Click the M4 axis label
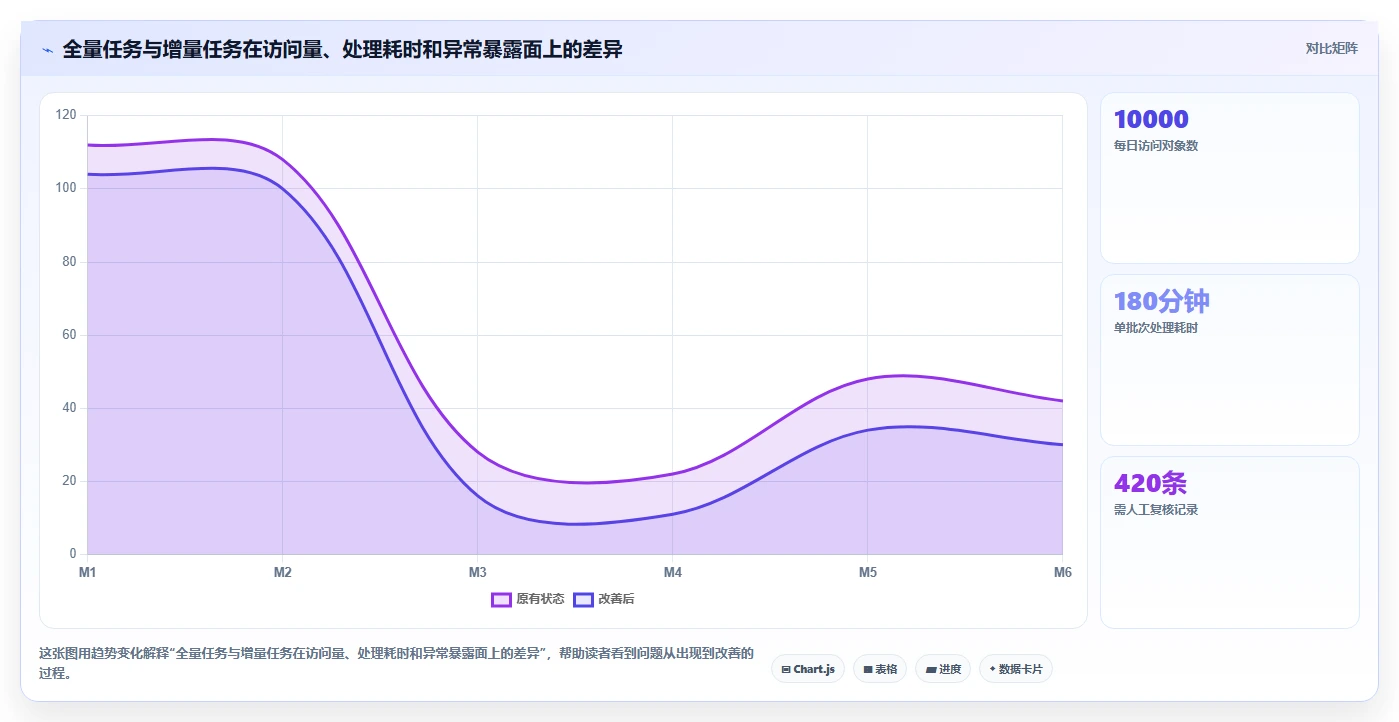 (672, 572)
